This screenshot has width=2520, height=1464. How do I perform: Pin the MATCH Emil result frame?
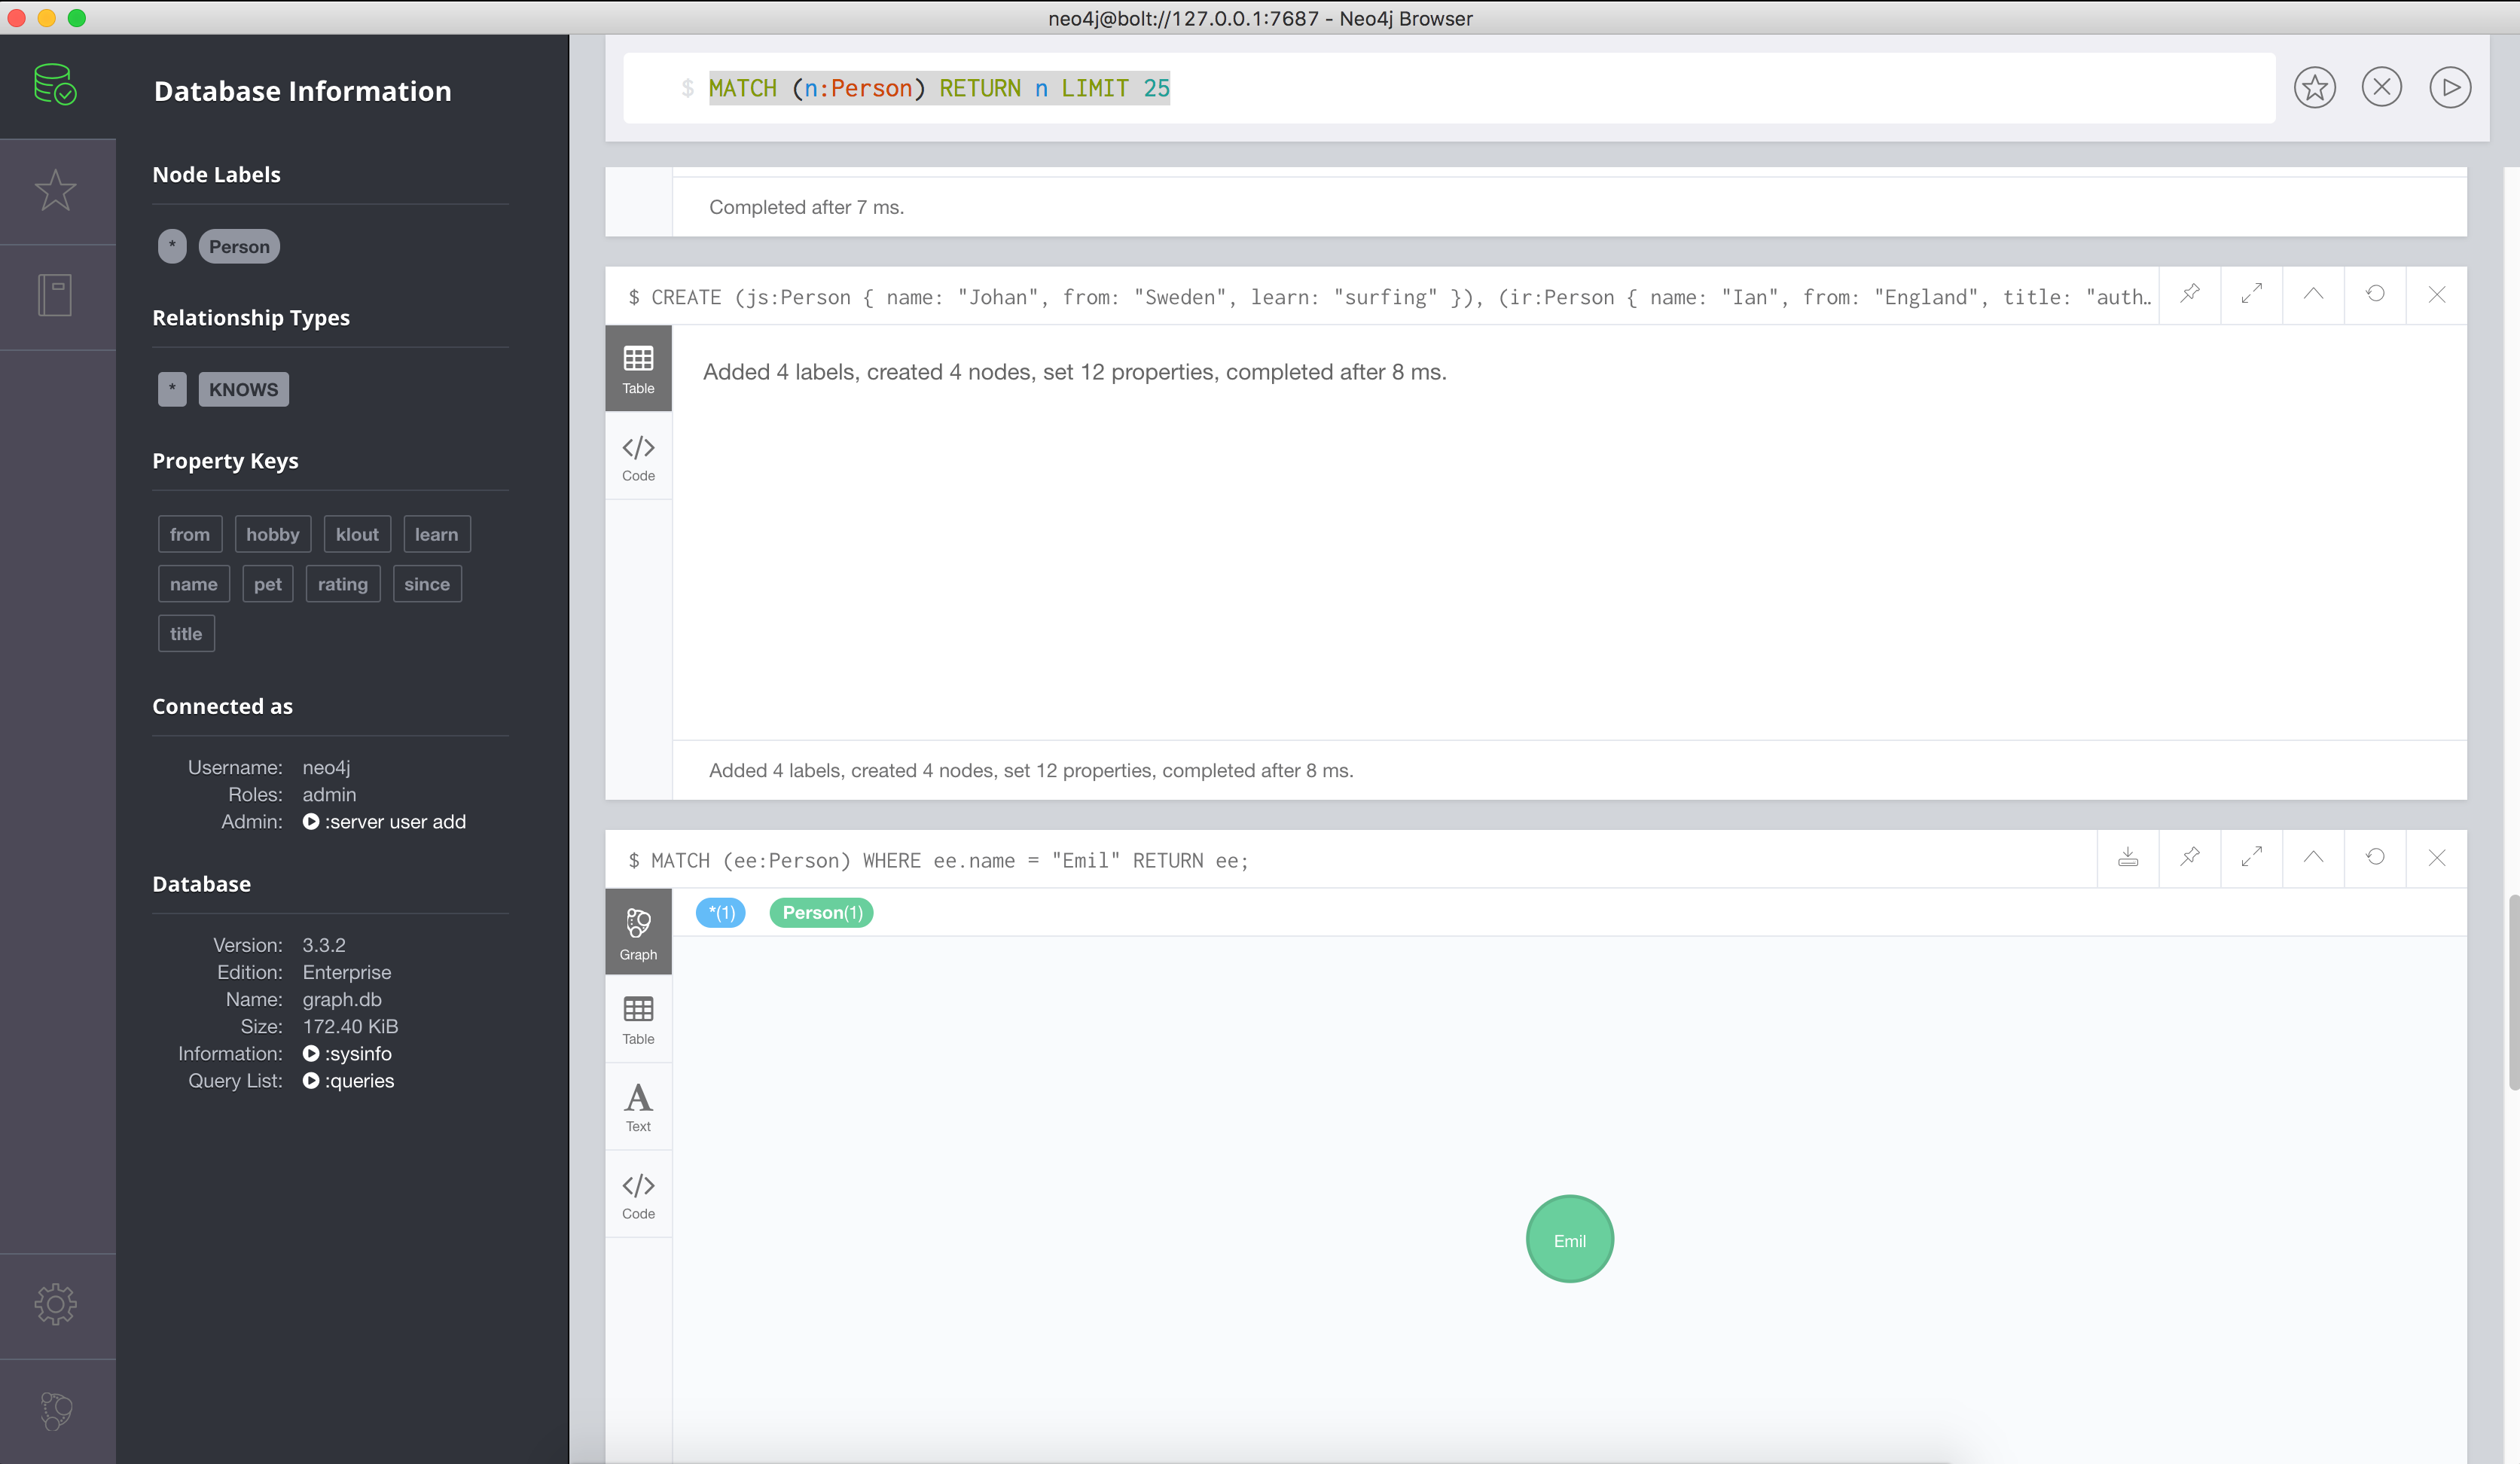pyautogui.click(x=2190, y=857)
